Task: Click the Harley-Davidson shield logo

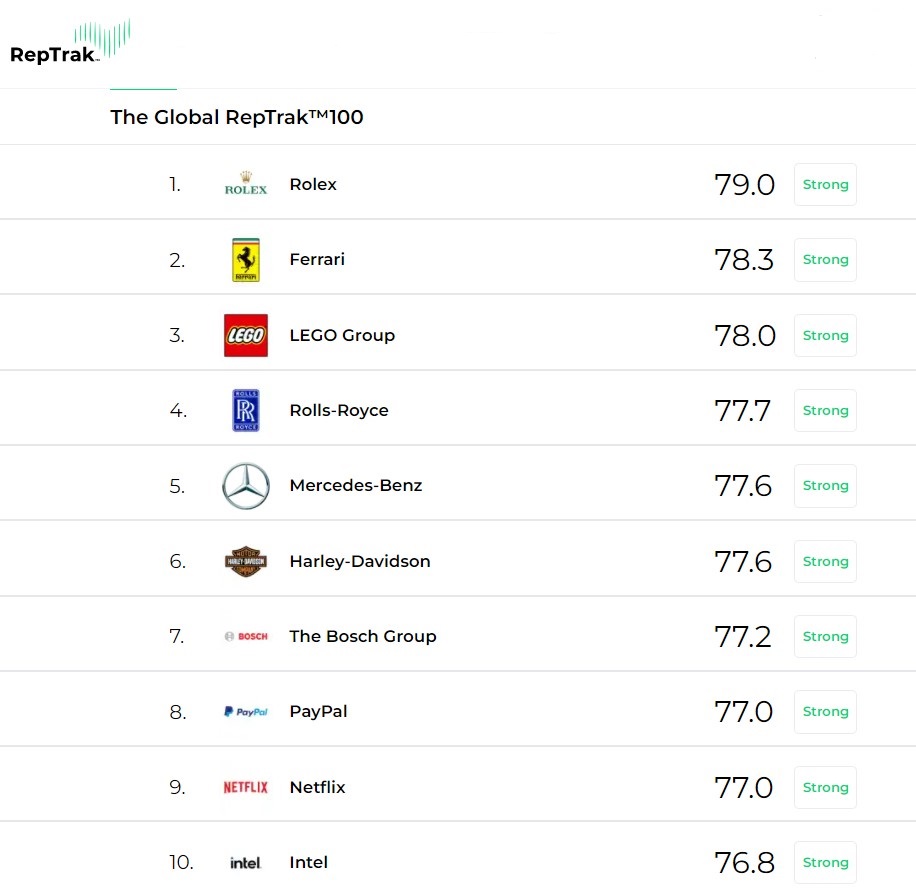Action: coord(246,562)
